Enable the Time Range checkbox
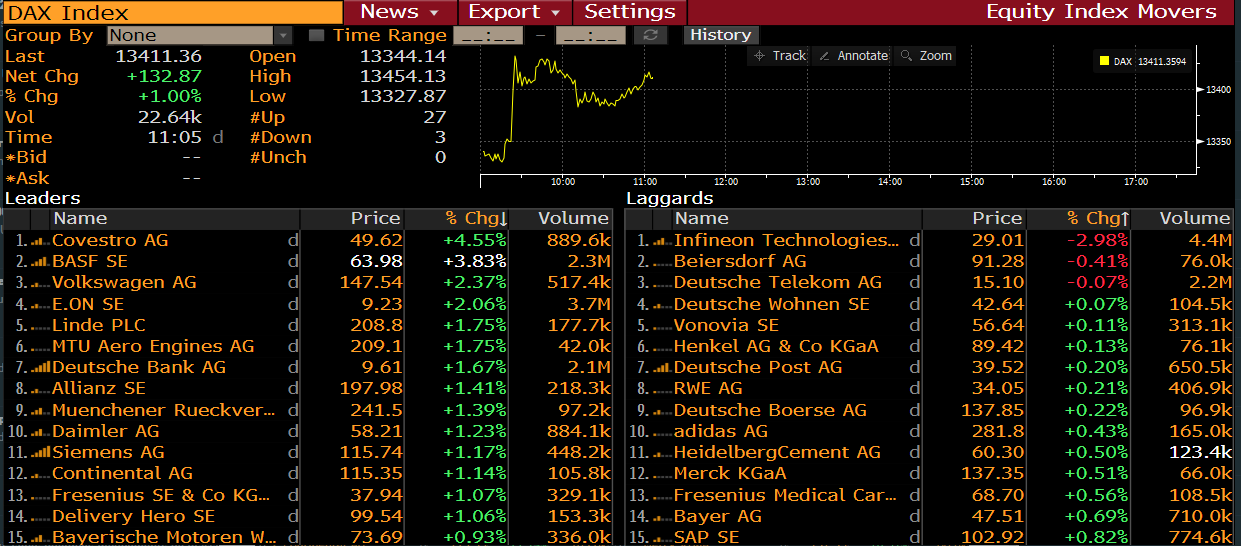1241x546 pixels. (316, 35)
